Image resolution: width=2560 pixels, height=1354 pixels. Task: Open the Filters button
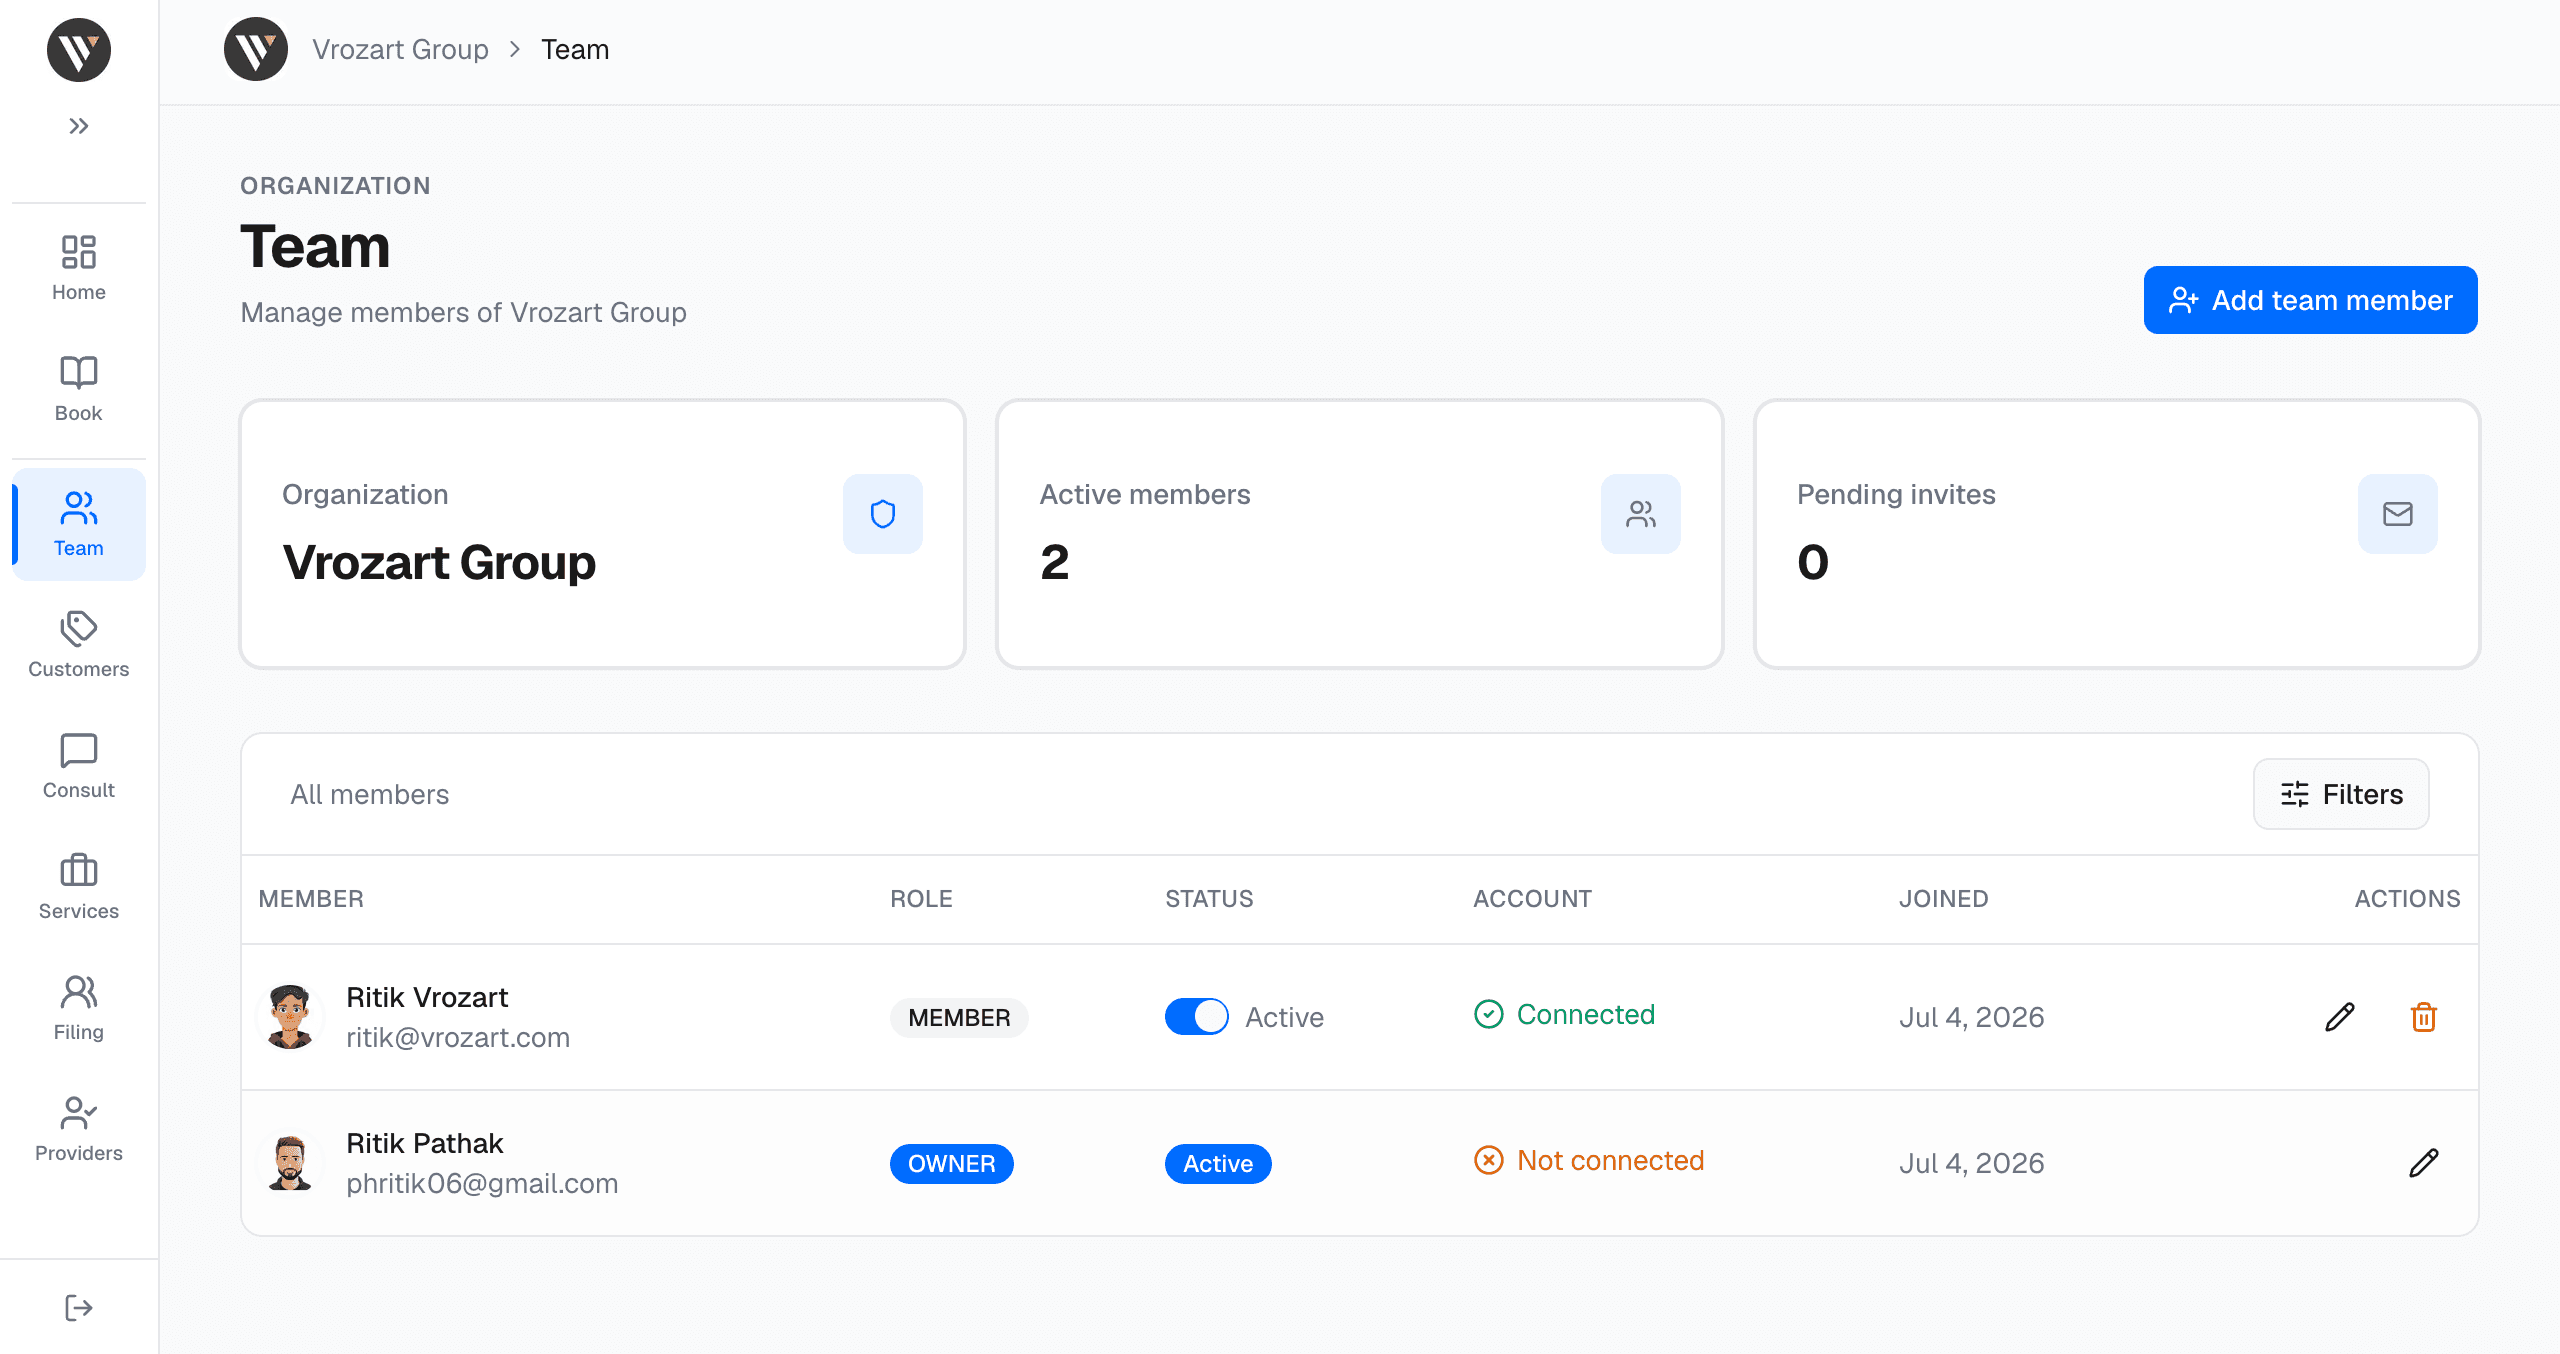click(2341, 794)
